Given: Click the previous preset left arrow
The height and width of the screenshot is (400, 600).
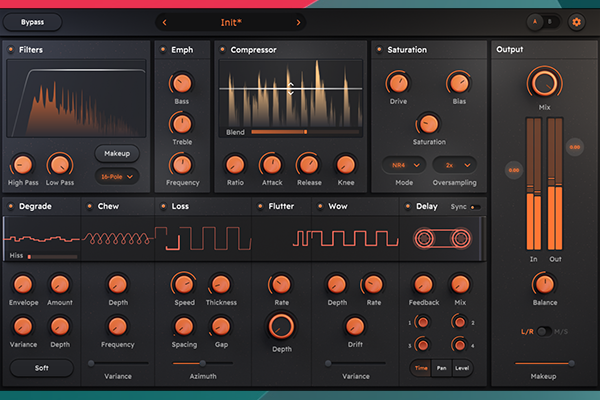Looking at the screenshot, I should click(166, 21).
